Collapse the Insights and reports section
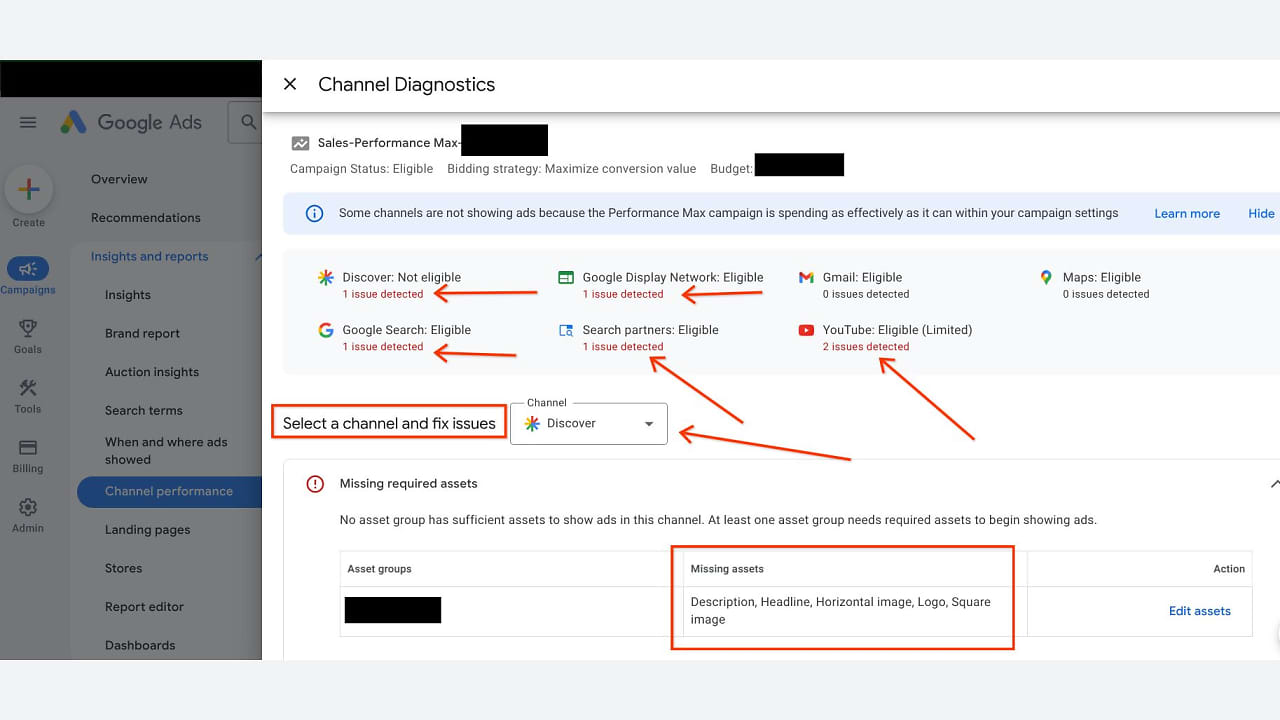Image resolution: width=1280 pixels, height=720 pixels. [x=258, y=257]
